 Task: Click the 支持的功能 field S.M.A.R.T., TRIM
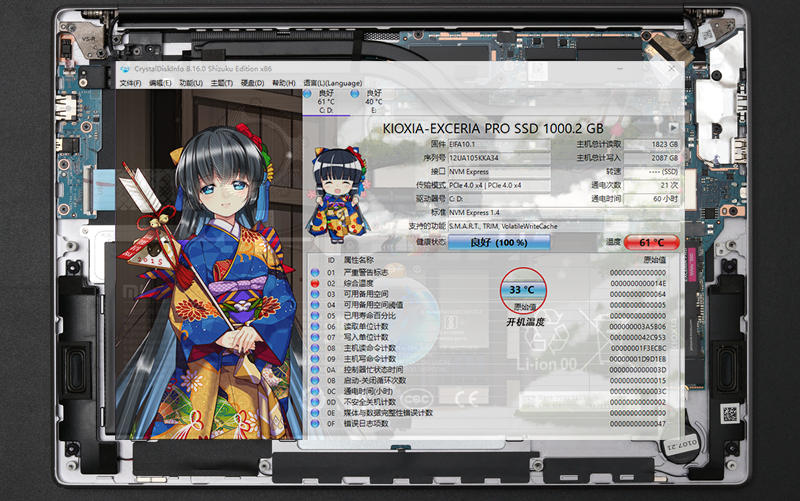coord(564,226)
